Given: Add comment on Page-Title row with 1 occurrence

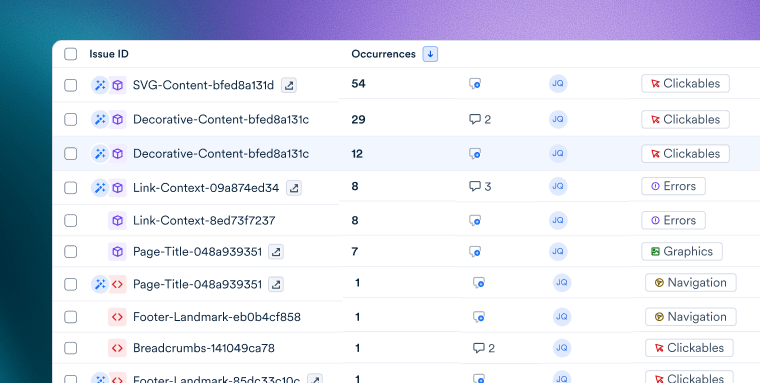Looking at the screenshot, I should coord(479,283).
